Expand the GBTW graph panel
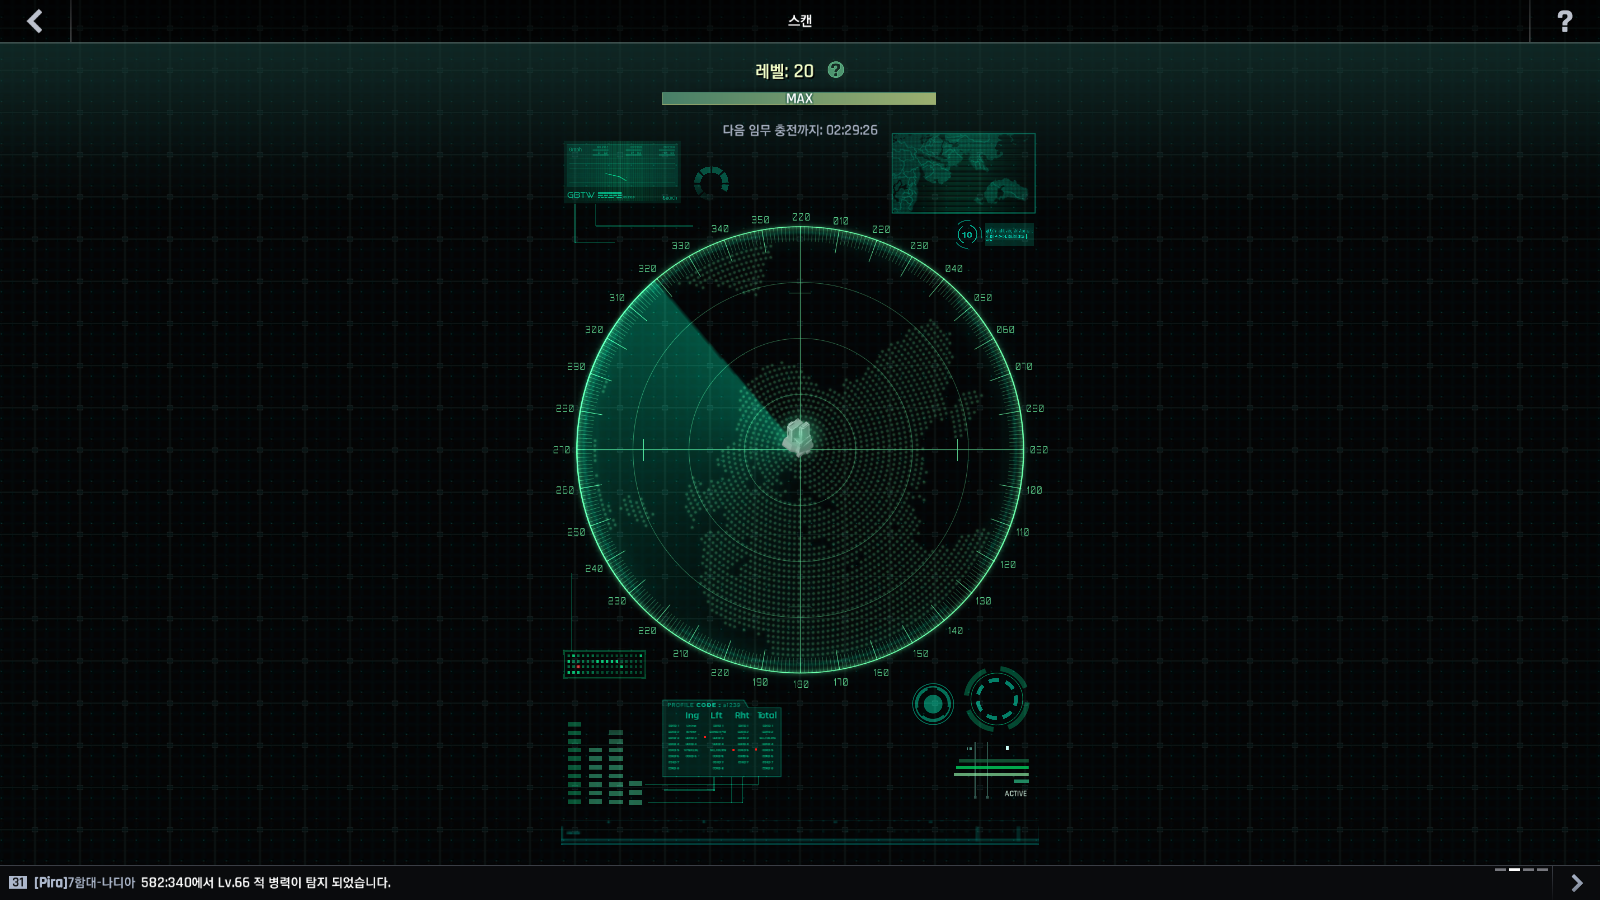The width and height of the screenshot is (1600, 900). [622, 172]
